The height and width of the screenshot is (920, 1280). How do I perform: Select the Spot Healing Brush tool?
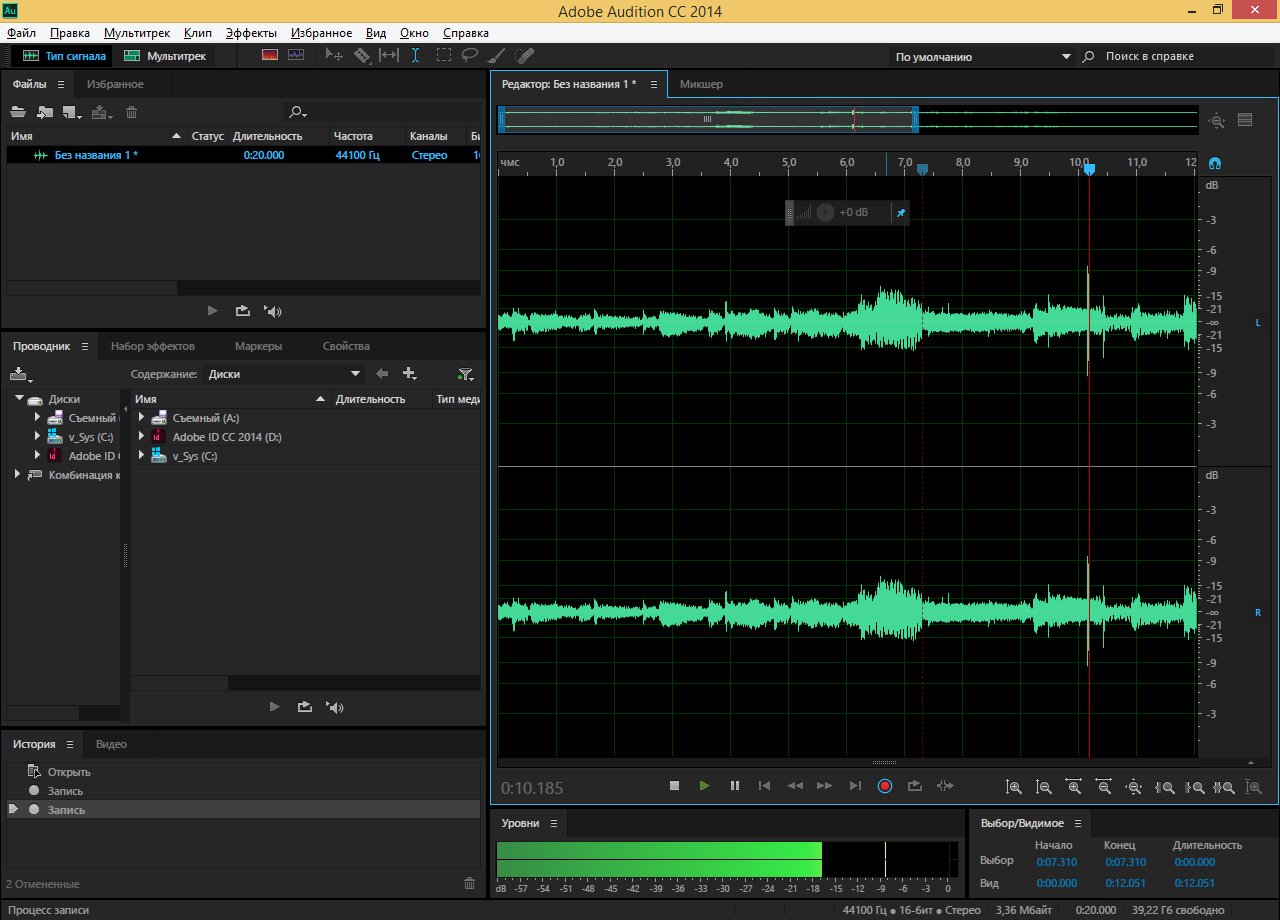click(524, 56)
